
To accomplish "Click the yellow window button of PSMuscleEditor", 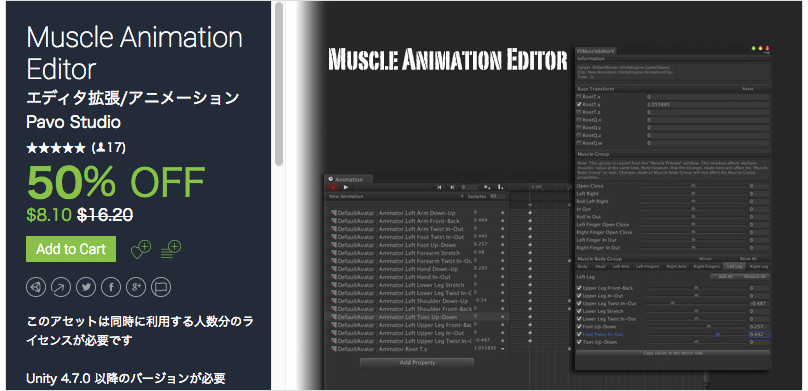I will (761, 48).
